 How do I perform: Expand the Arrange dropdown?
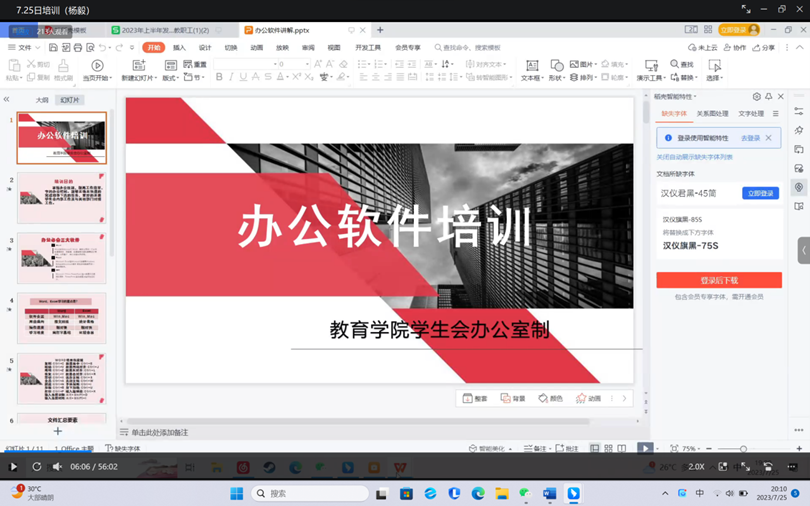584,77
